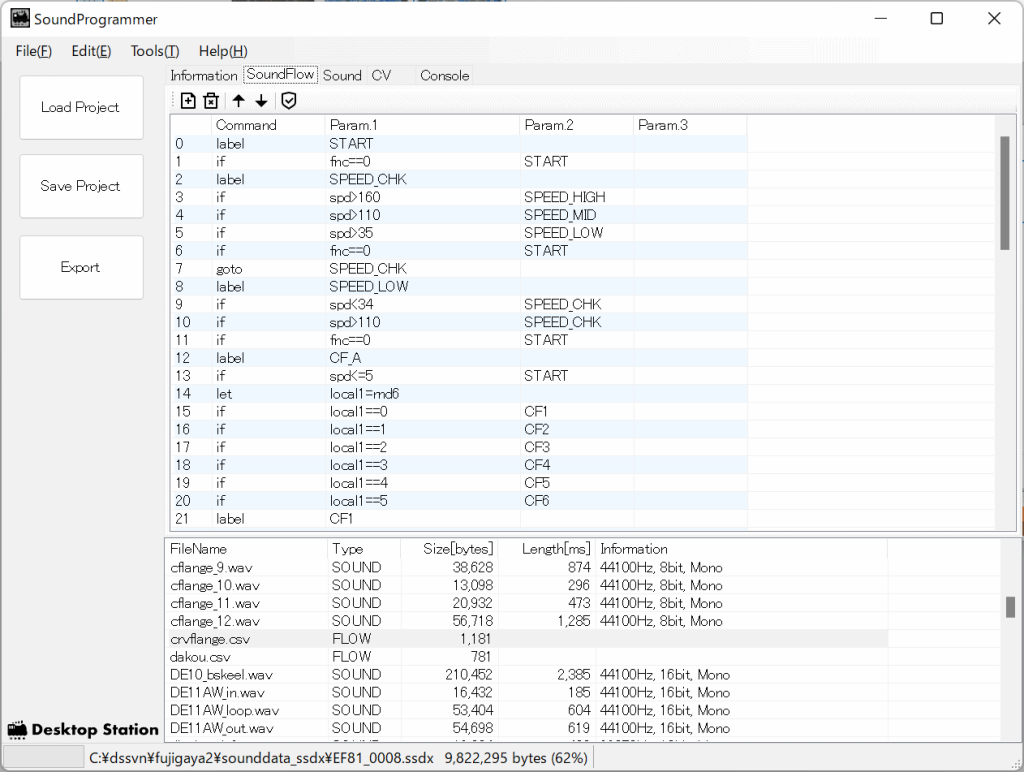Click the delete row trash icon
The image size is (1024, 772).
(211, 100)
